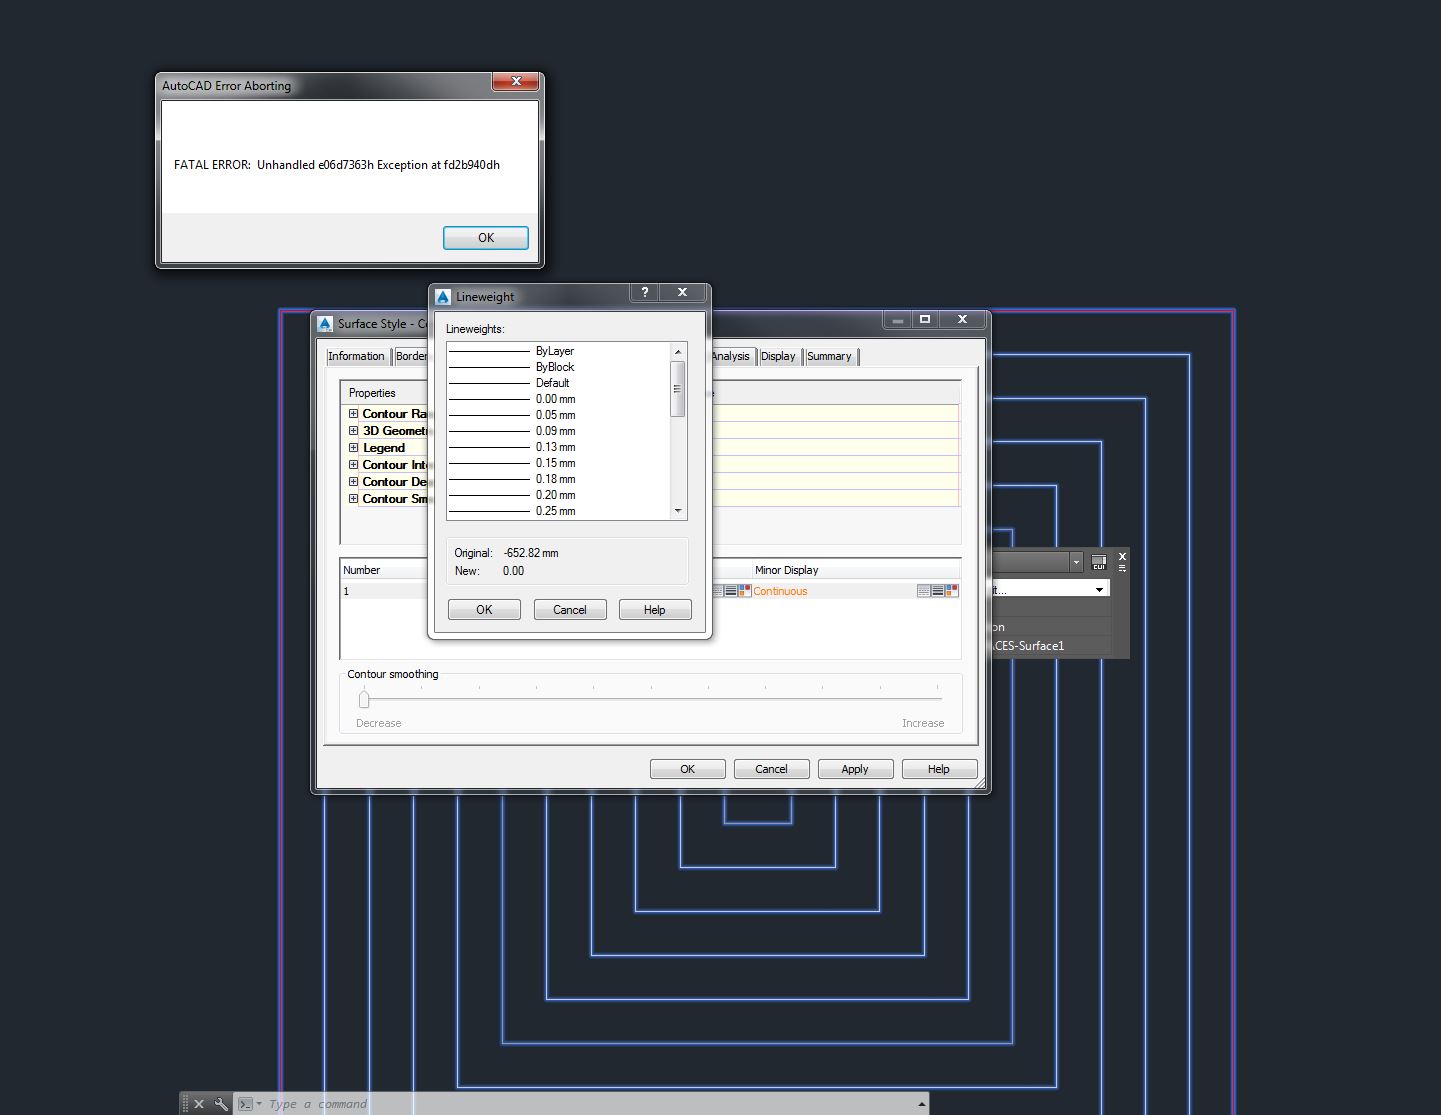Click Help in the Surface Style dialog
The image size is (1441, 1115).
[x=939, y=769]
